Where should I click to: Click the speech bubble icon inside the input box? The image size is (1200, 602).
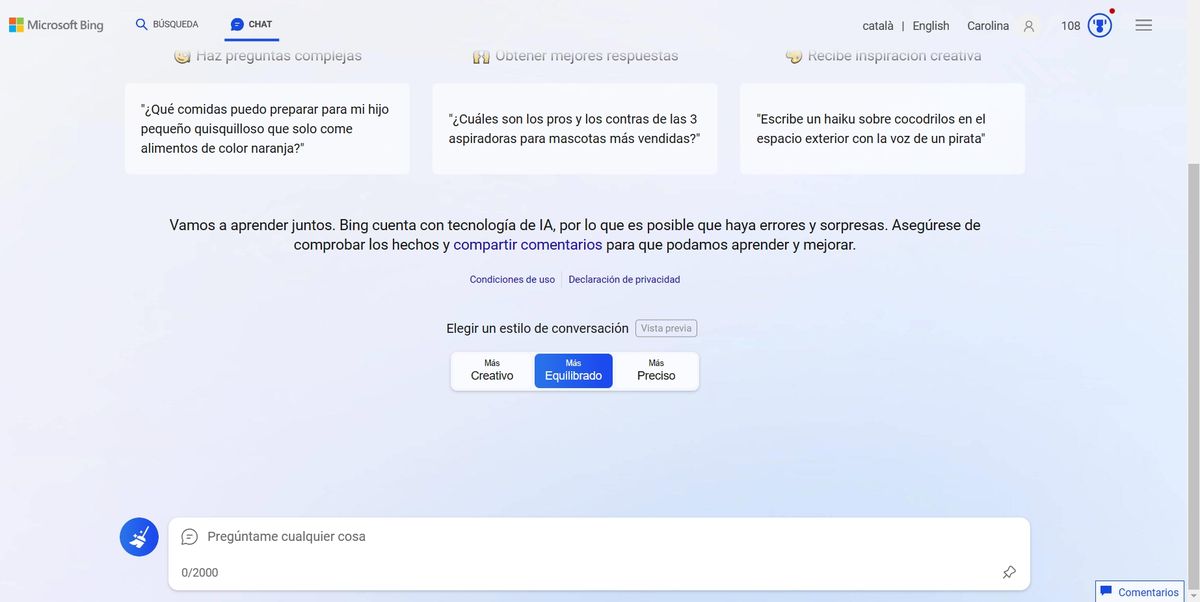coord(189,536)
